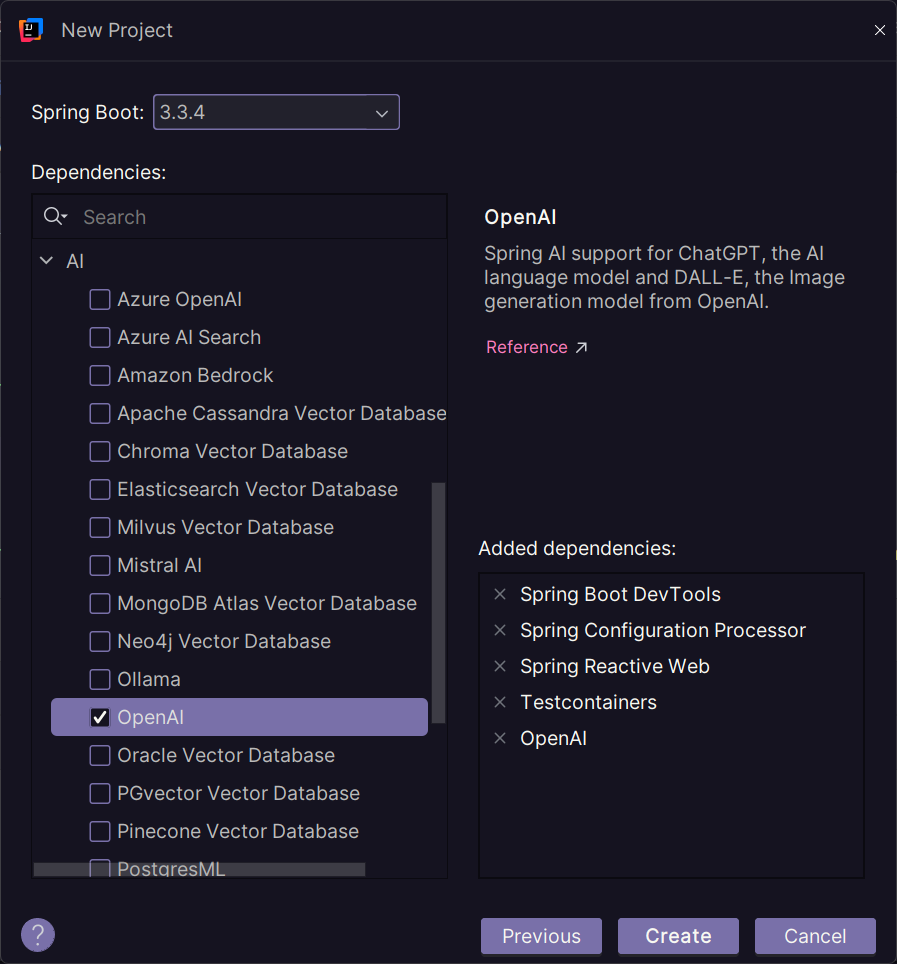The image size is (897, 964).
Task: Click the IntelliJ IDEA logo icon
Action: pyautogui.click(x=31, y=30)
